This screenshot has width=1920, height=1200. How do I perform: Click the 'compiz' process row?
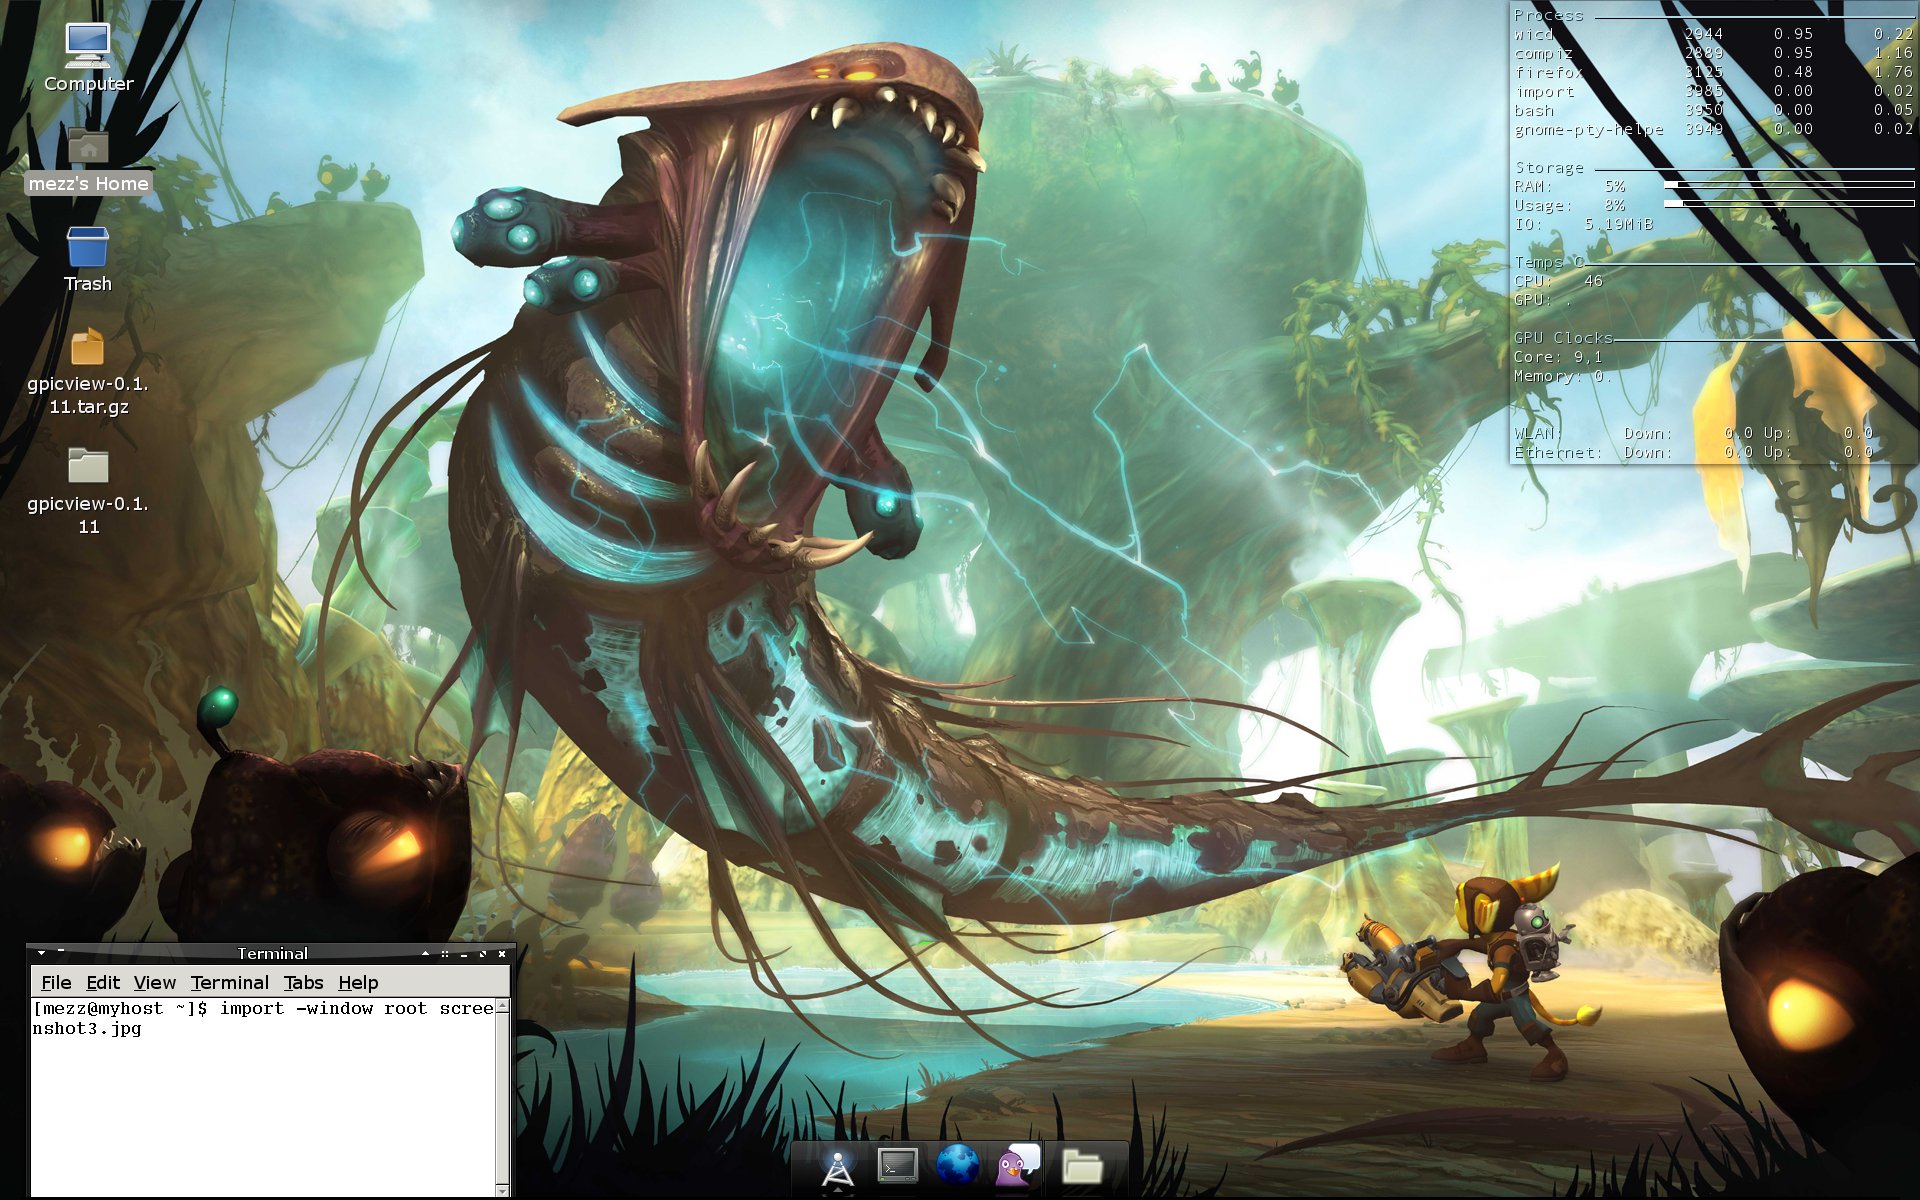1713,53
